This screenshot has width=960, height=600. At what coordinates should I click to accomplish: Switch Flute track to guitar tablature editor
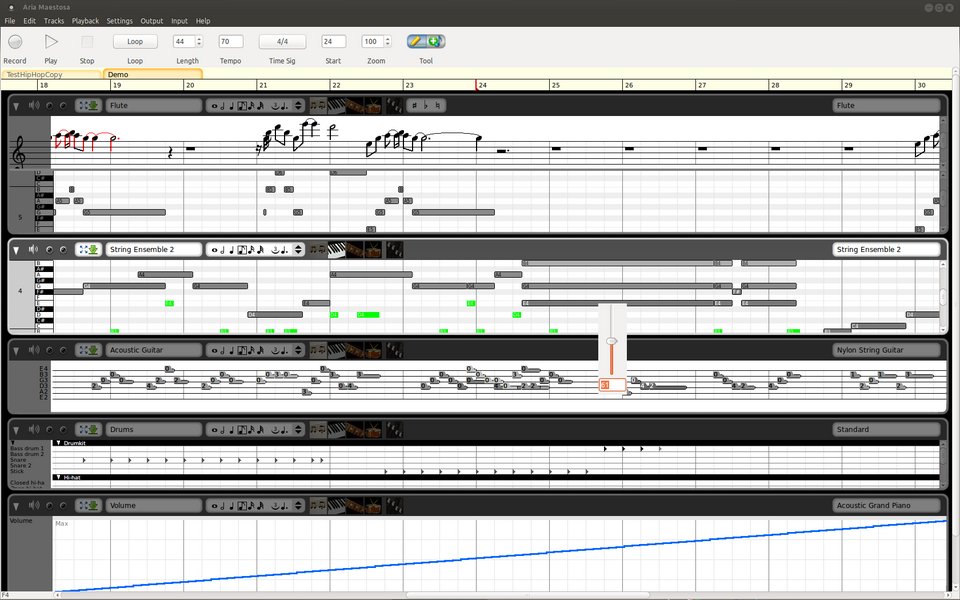tap(354, 105)
